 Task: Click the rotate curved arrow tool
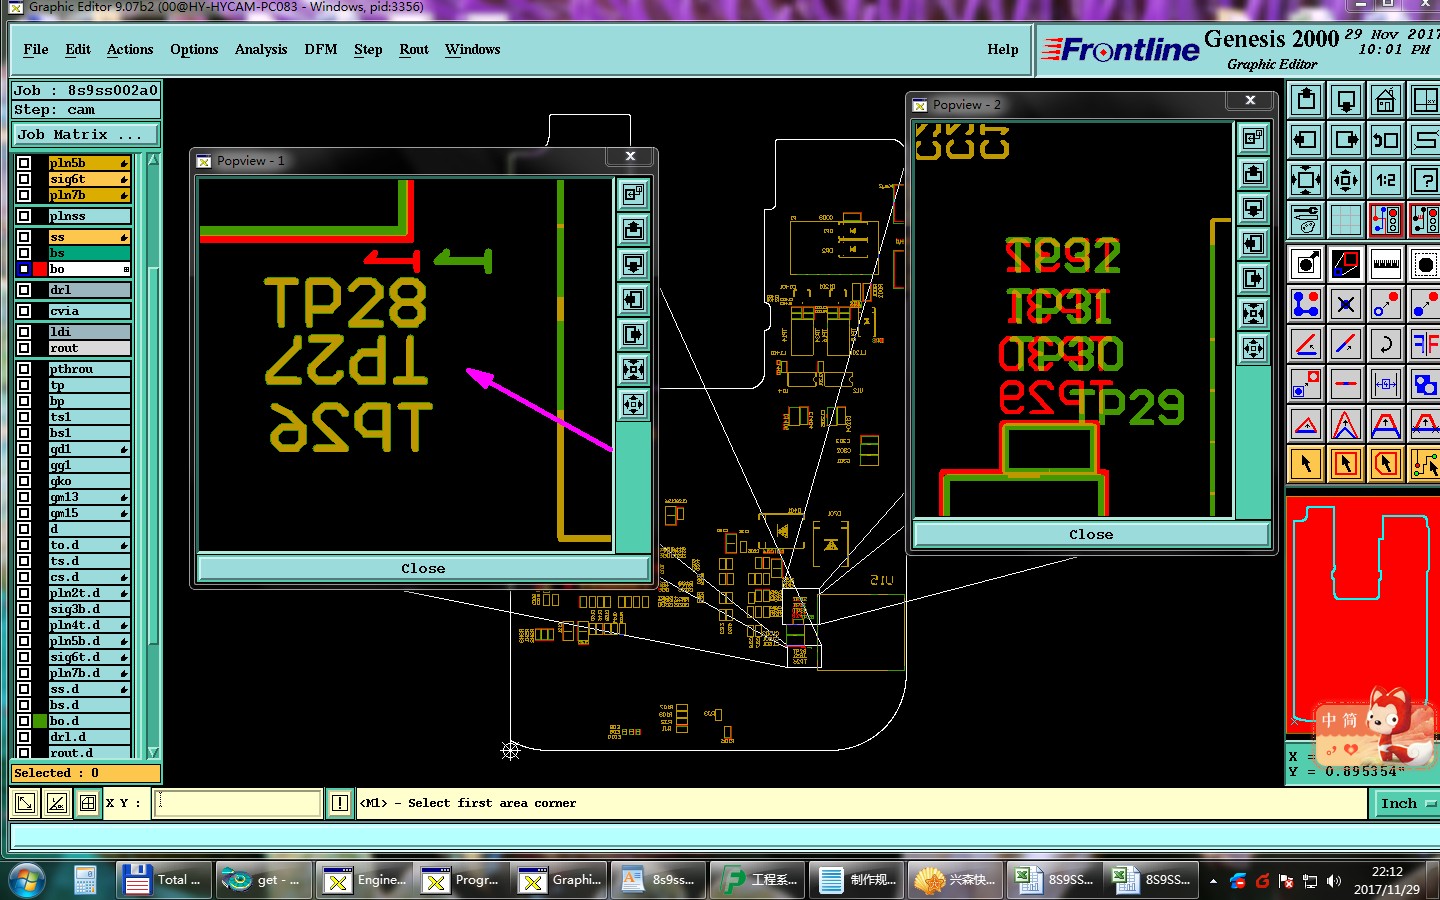1386,344
